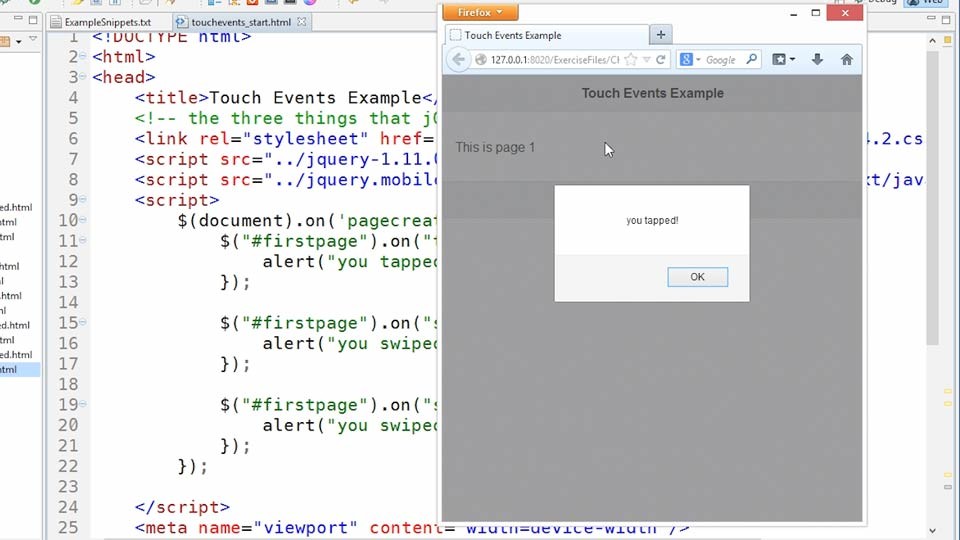
Task: Click the "you tapped!" alert message
Action: coord(652,220)
